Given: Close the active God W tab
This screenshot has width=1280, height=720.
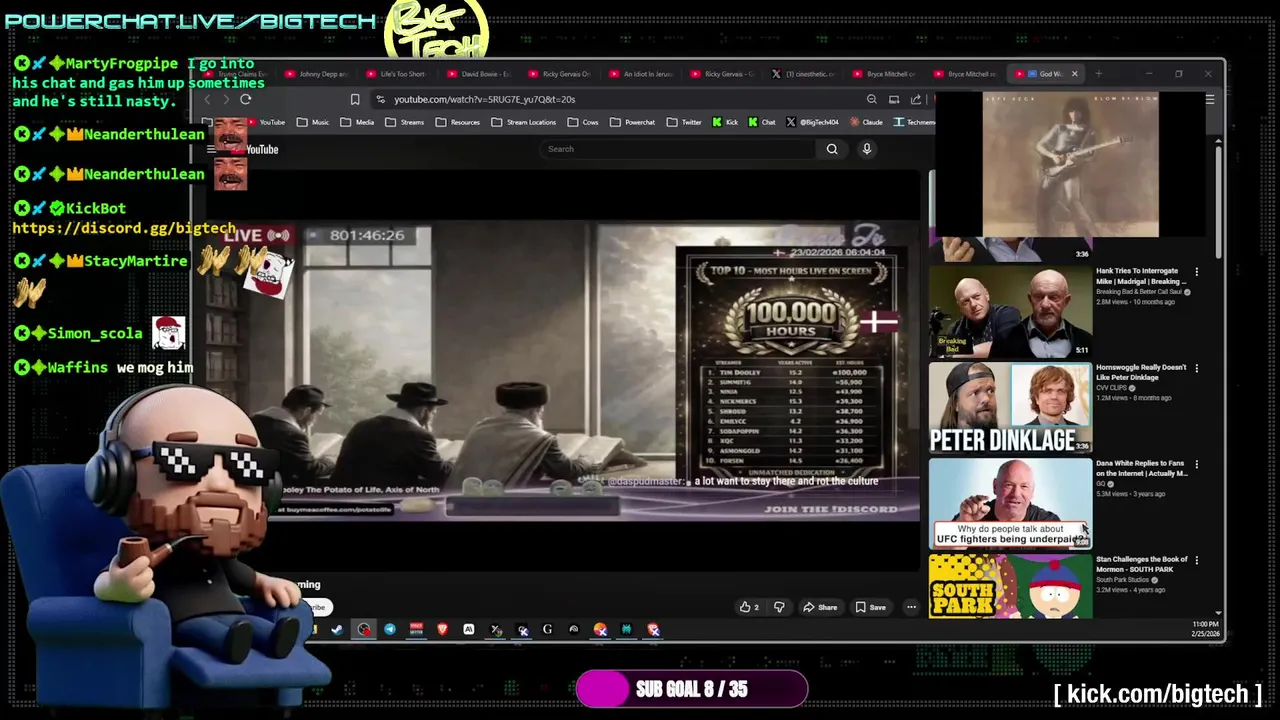Looking at the screenshot, I should click(x=1075, y=73).
